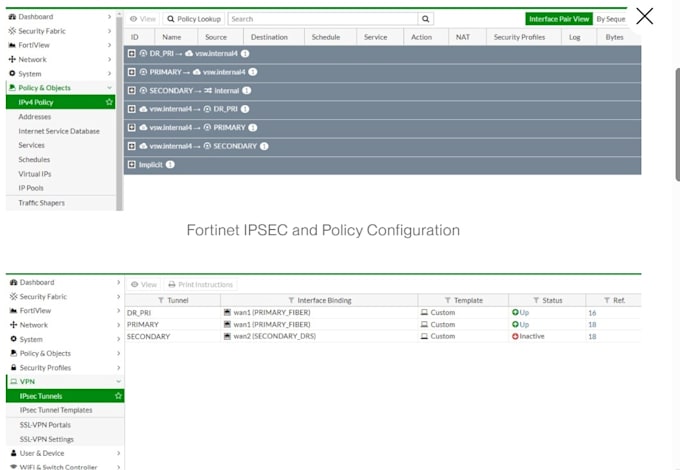Open Network in the top sidebar
Image resolution: width=680 pixels, height=470 pixels.
(60, 59)
